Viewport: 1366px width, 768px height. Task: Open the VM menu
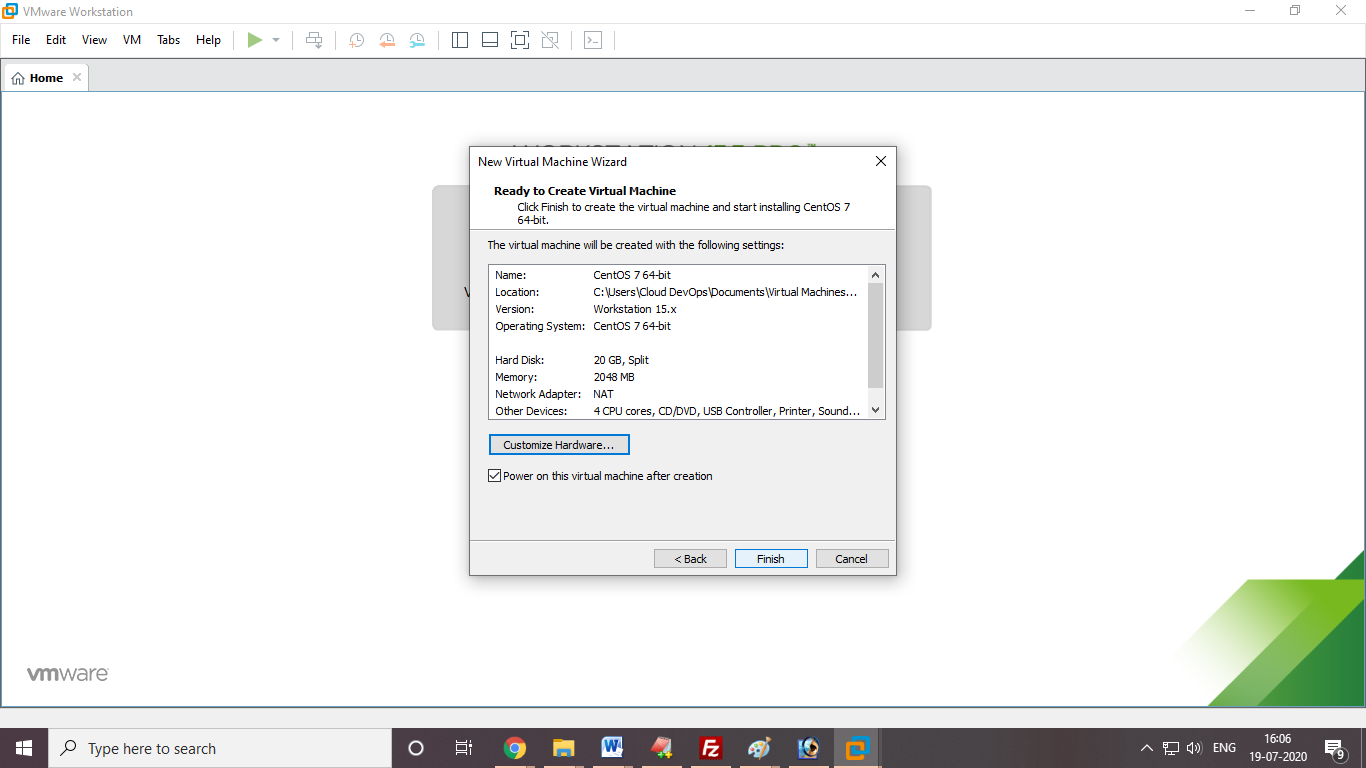pos(131,40)
